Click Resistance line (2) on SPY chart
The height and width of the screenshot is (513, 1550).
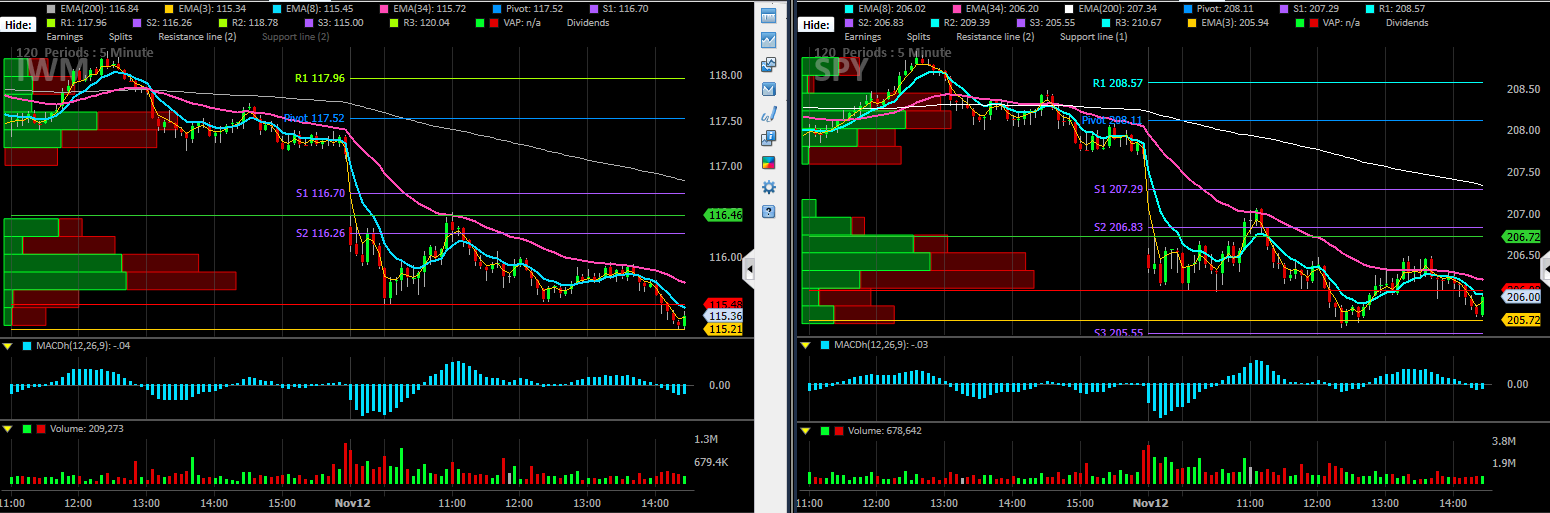995,36
